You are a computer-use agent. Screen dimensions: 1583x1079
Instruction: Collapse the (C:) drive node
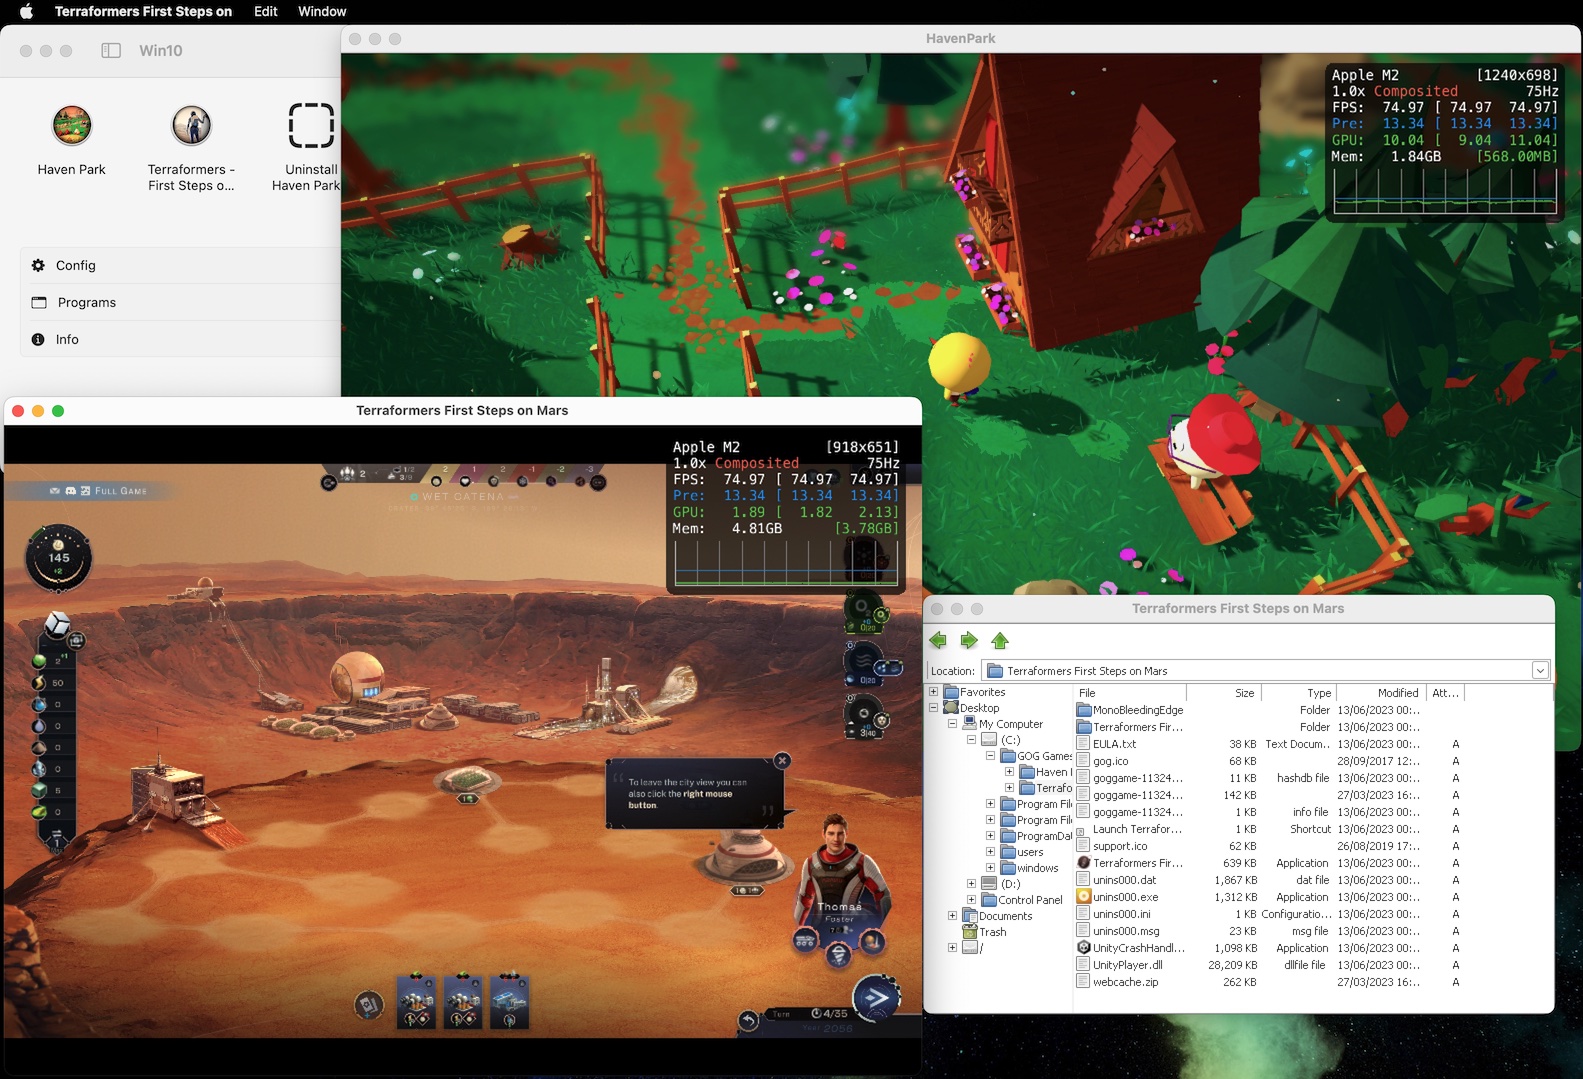(971, 740)
